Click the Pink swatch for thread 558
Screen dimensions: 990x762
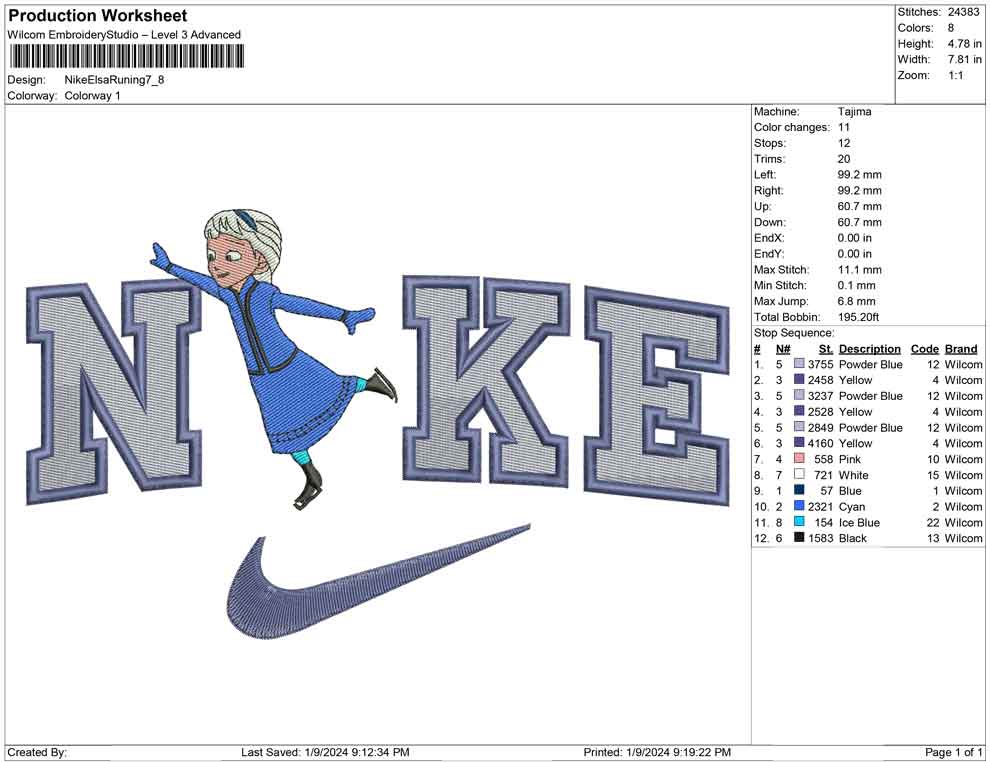click(x=799, y=458)
